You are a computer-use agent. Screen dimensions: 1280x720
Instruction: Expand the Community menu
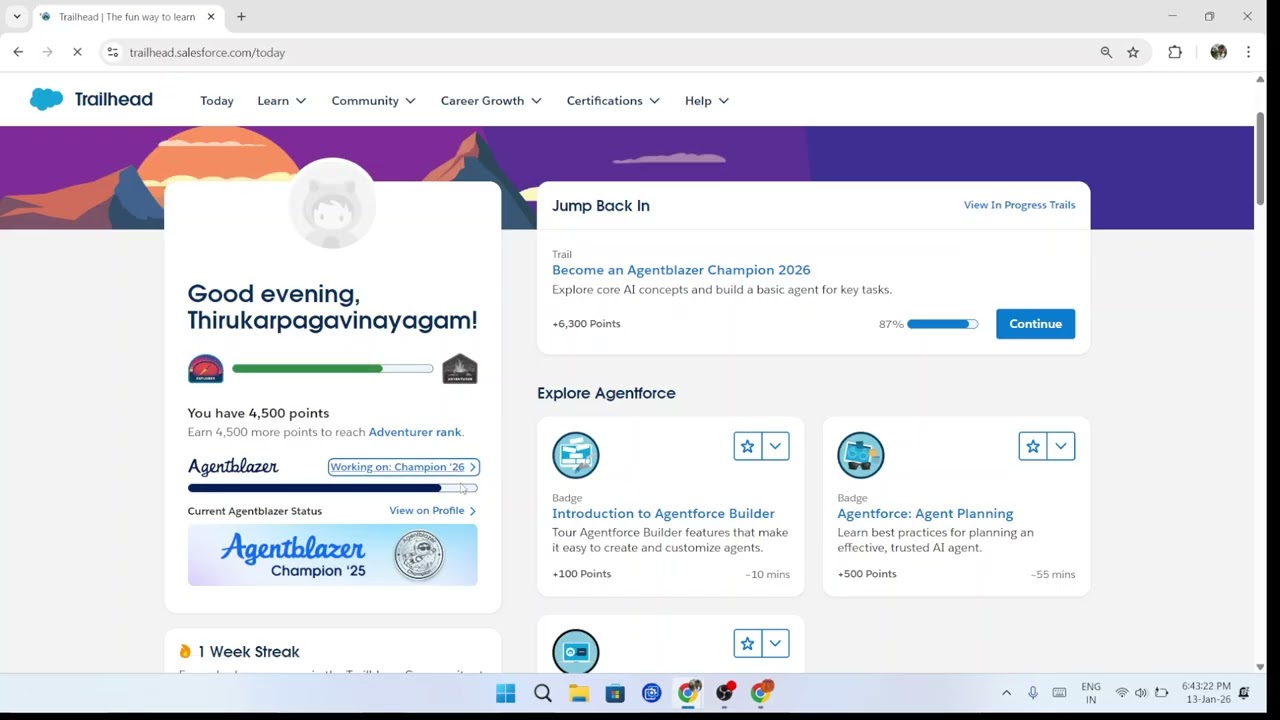(373, 101)
